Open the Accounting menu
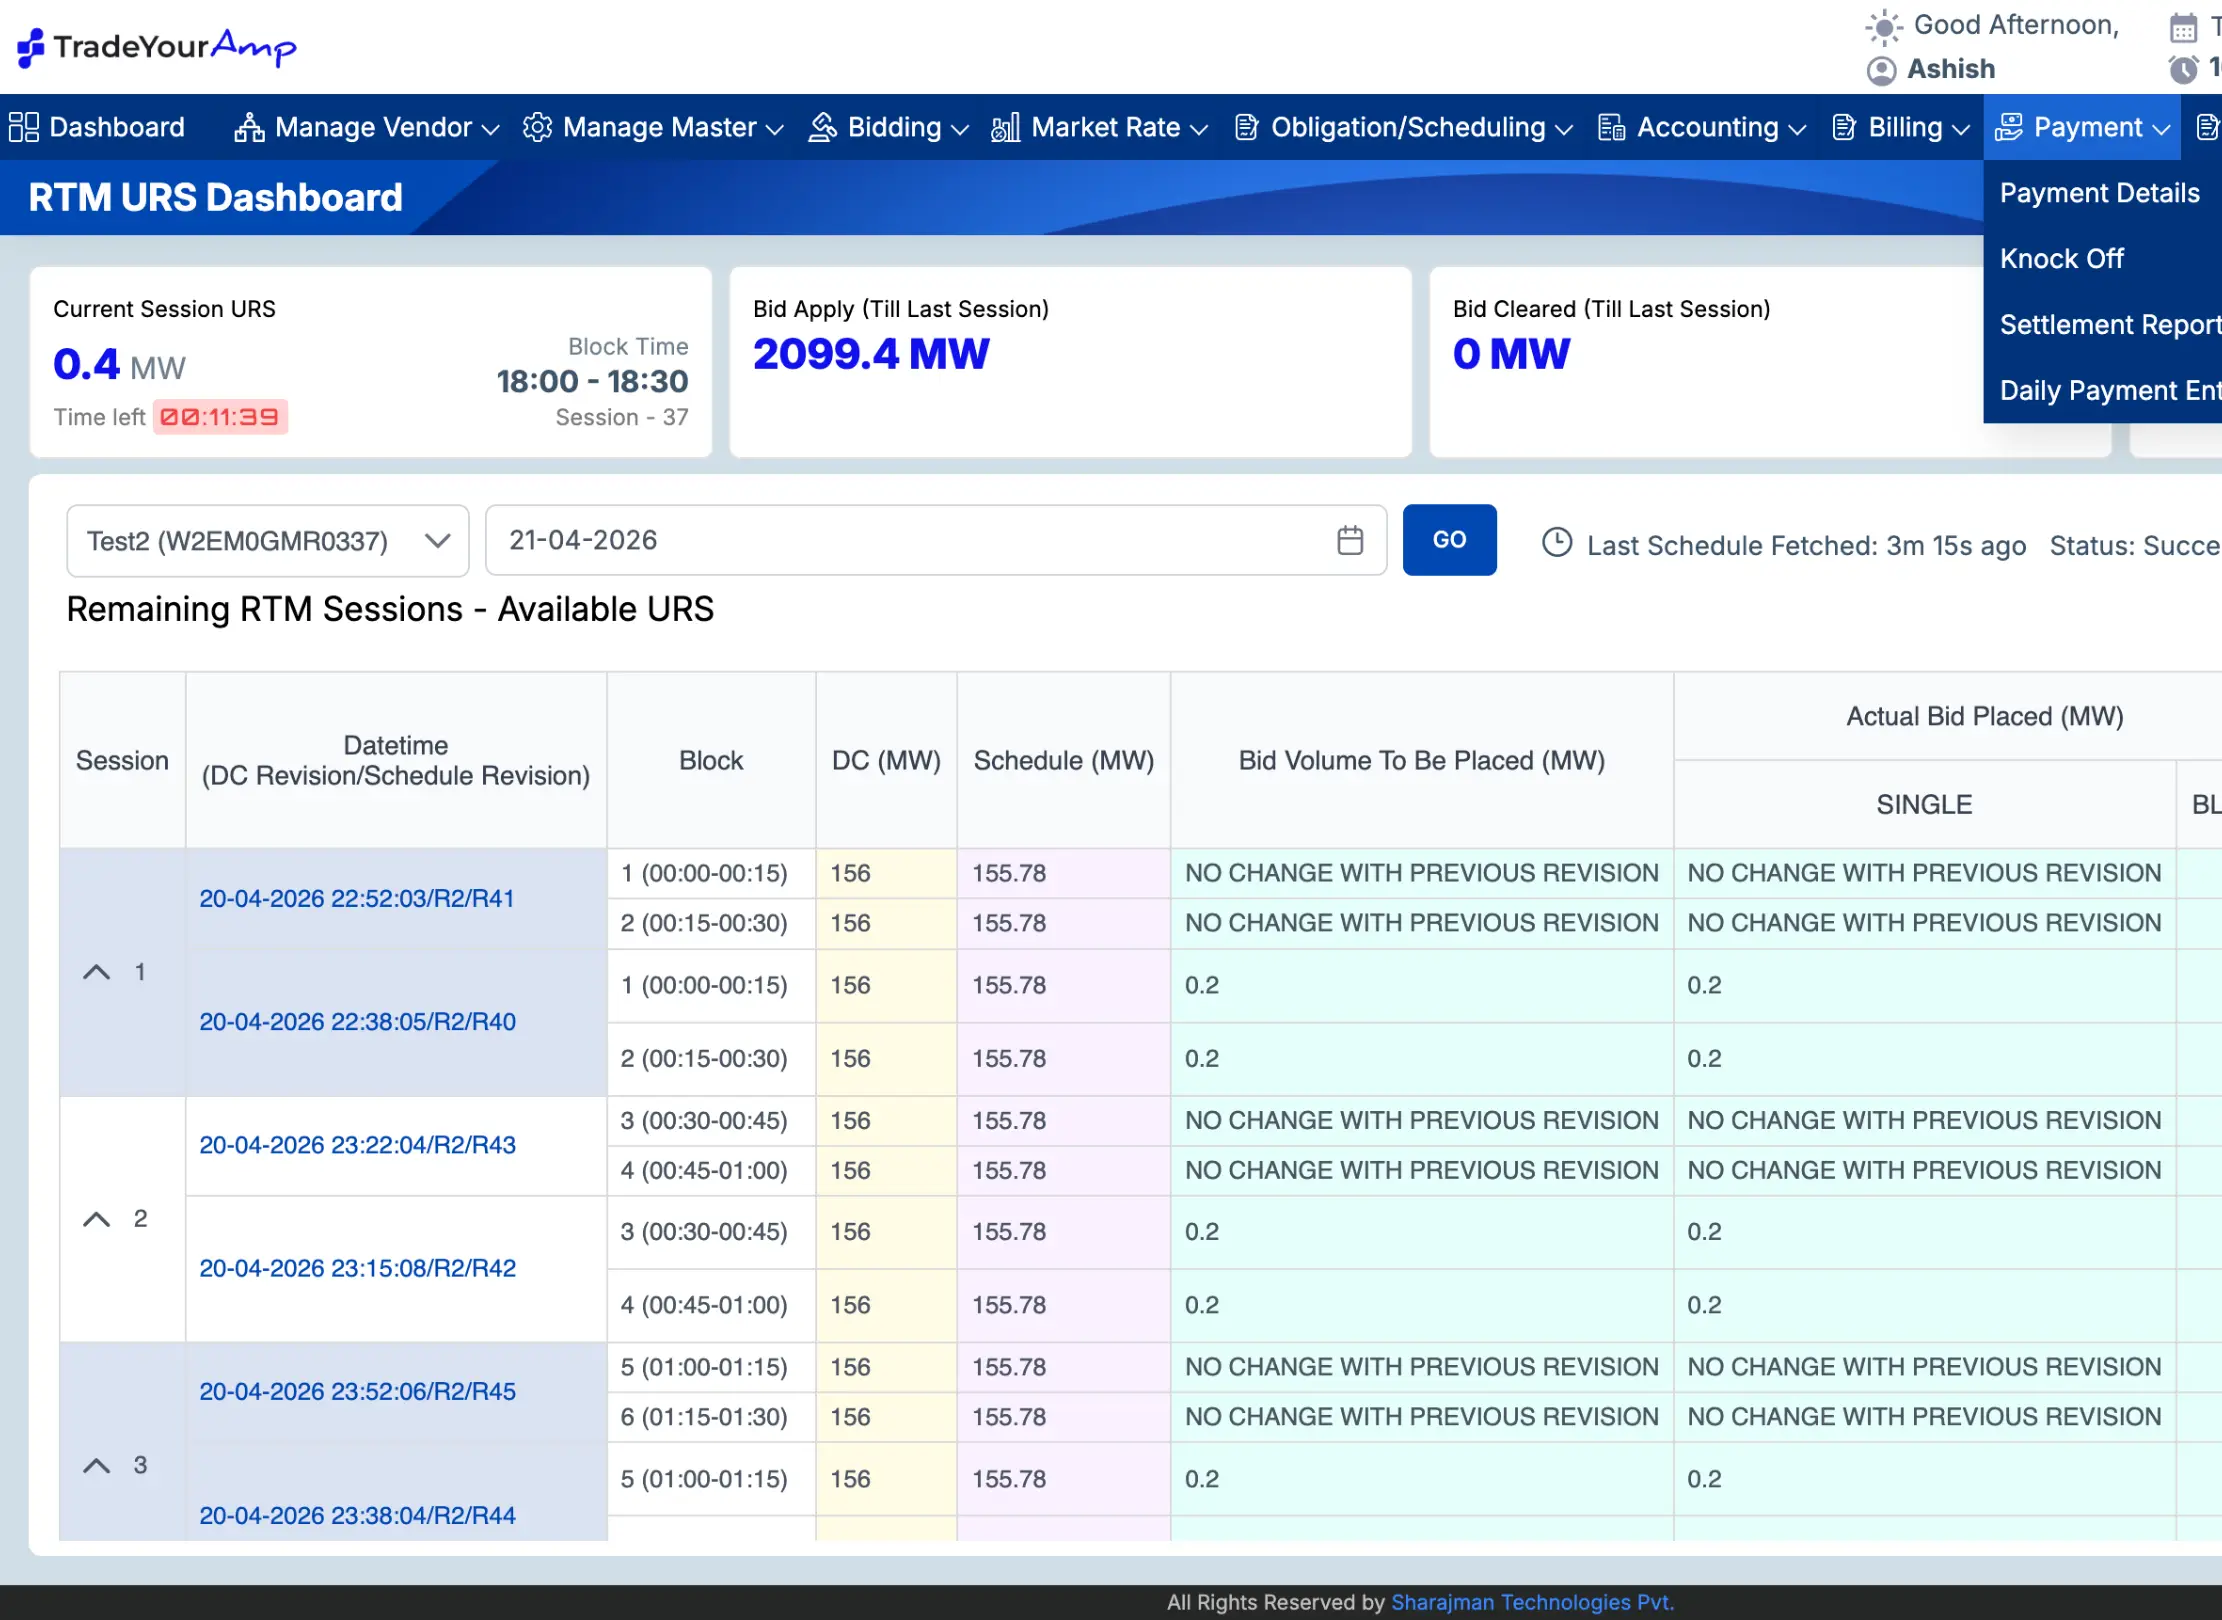The height and width of the screenshot is (1620, 2222). (x=1702, y=127)
